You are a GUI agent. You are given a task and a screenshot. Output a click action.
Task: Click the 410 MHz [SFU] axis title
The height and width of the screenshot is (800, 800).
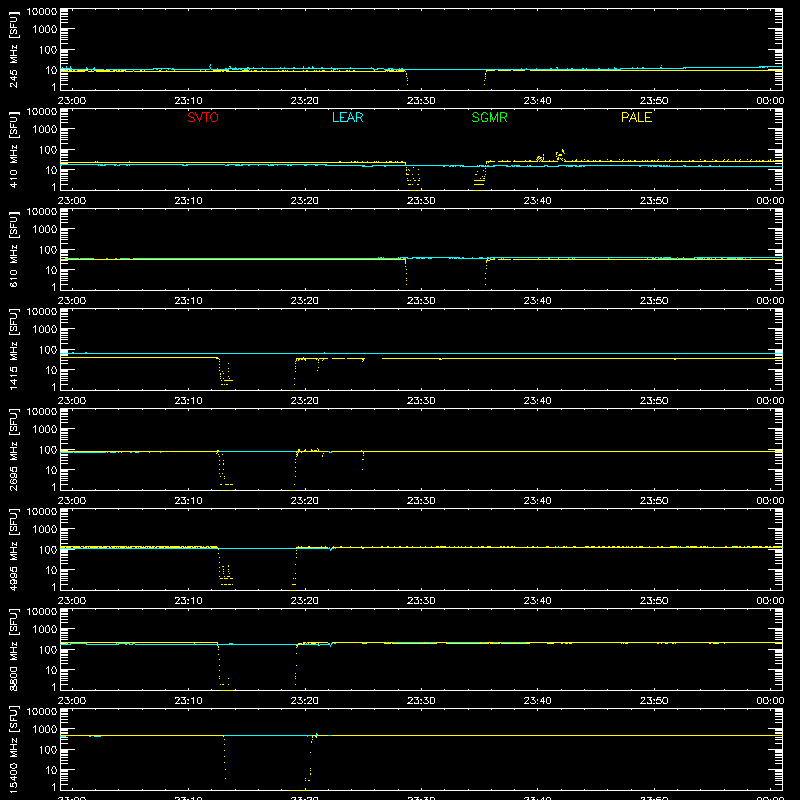tap(14, 149)
